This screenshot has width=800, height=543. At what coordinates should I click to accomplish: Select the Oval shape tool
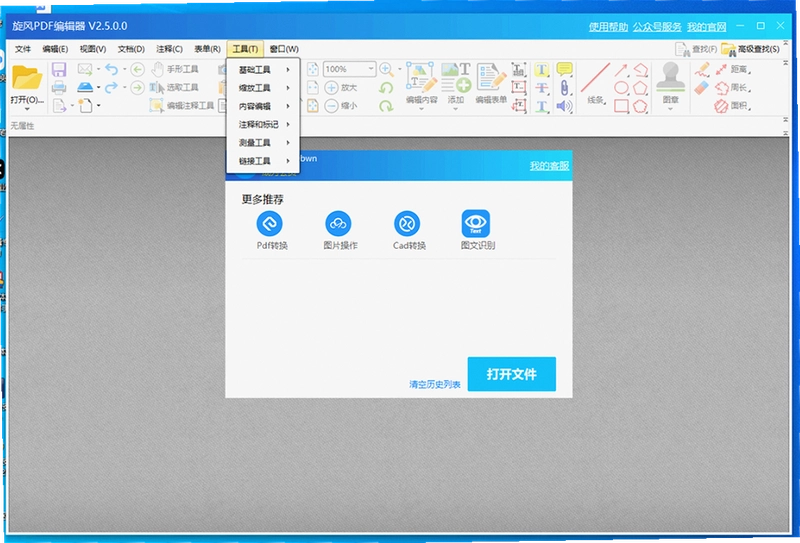621,87
